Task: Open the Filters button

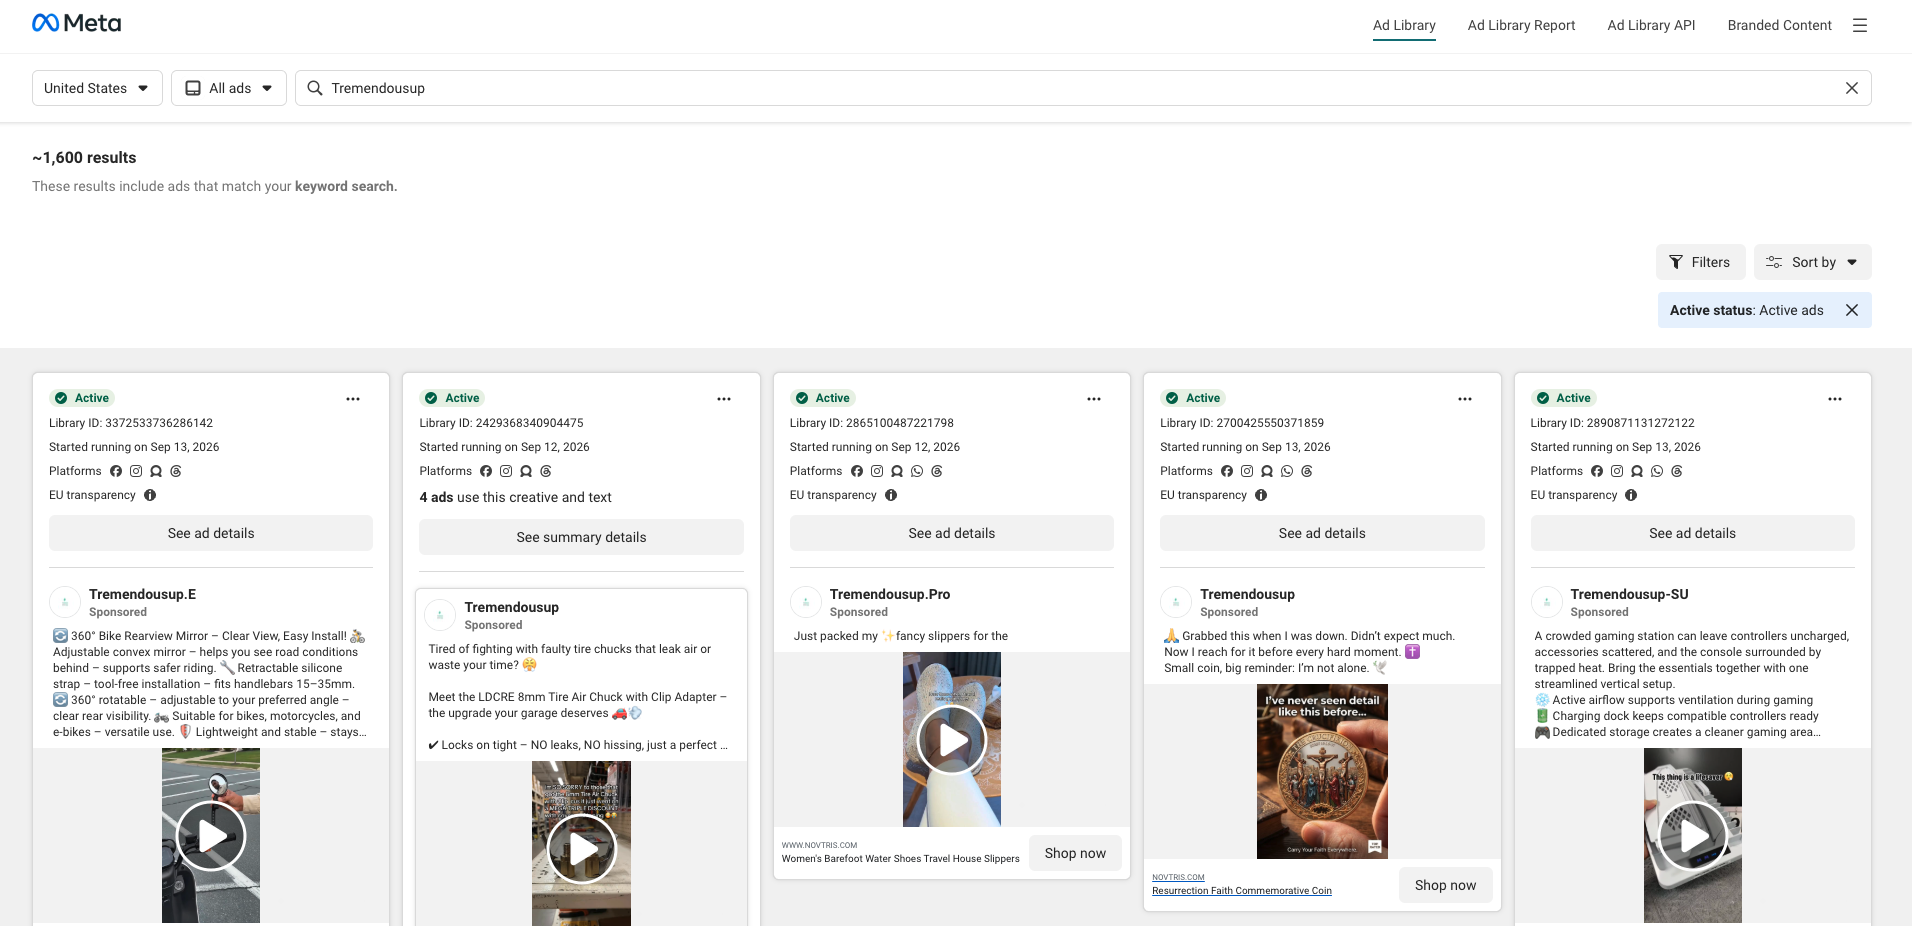Action: coord(1700,262)
